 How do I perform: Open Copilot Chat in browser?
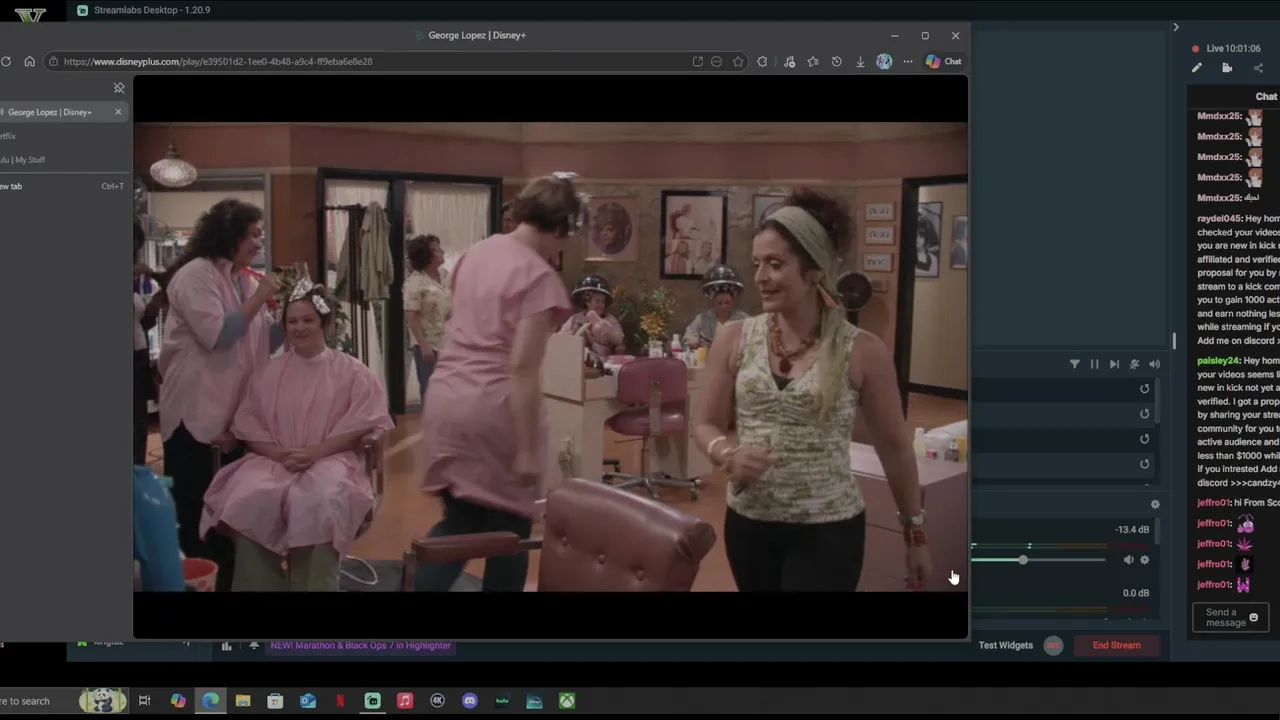point(943,61)
